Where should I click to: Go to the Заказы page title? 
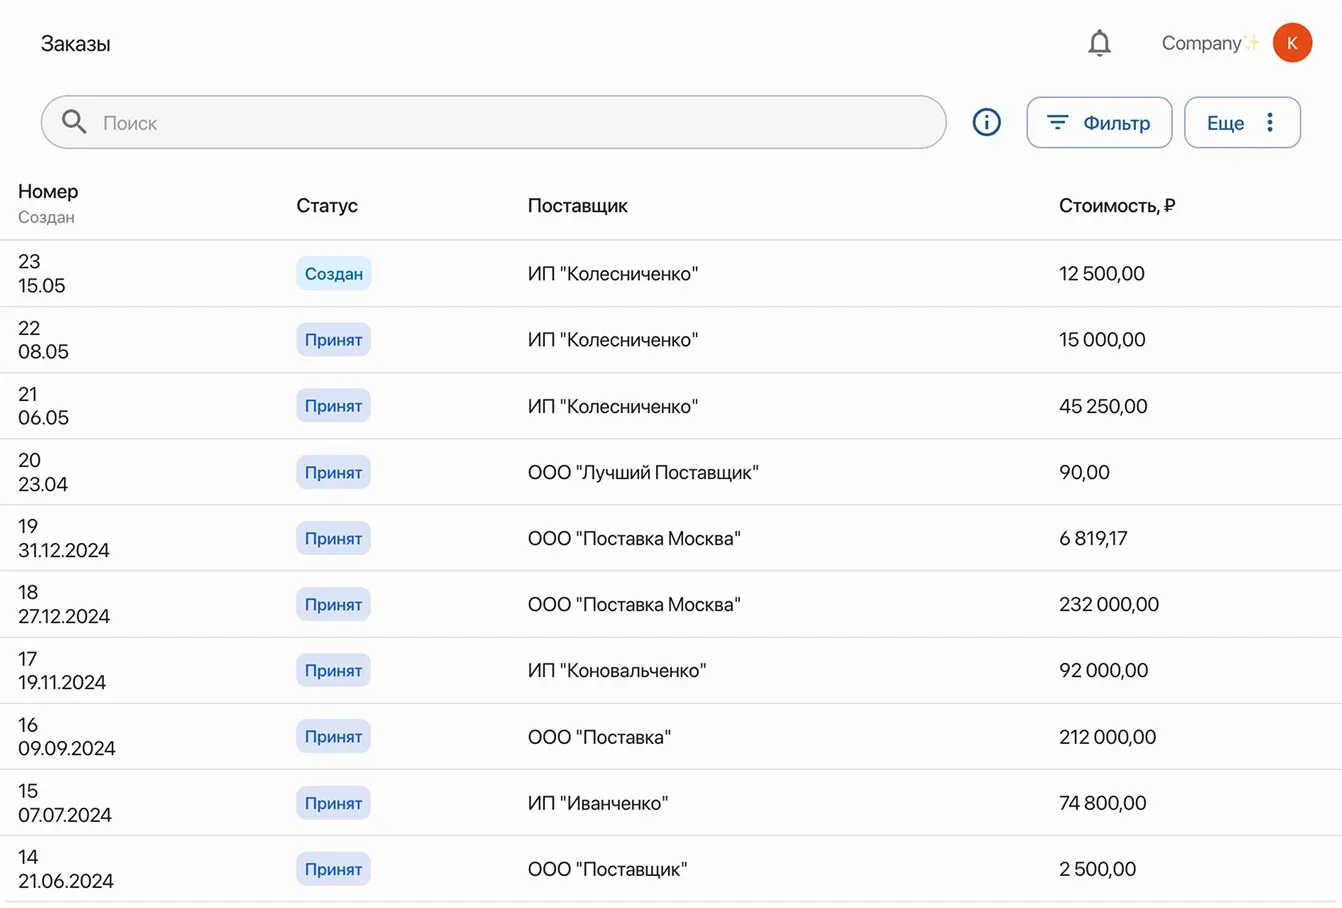pos(76,44)
